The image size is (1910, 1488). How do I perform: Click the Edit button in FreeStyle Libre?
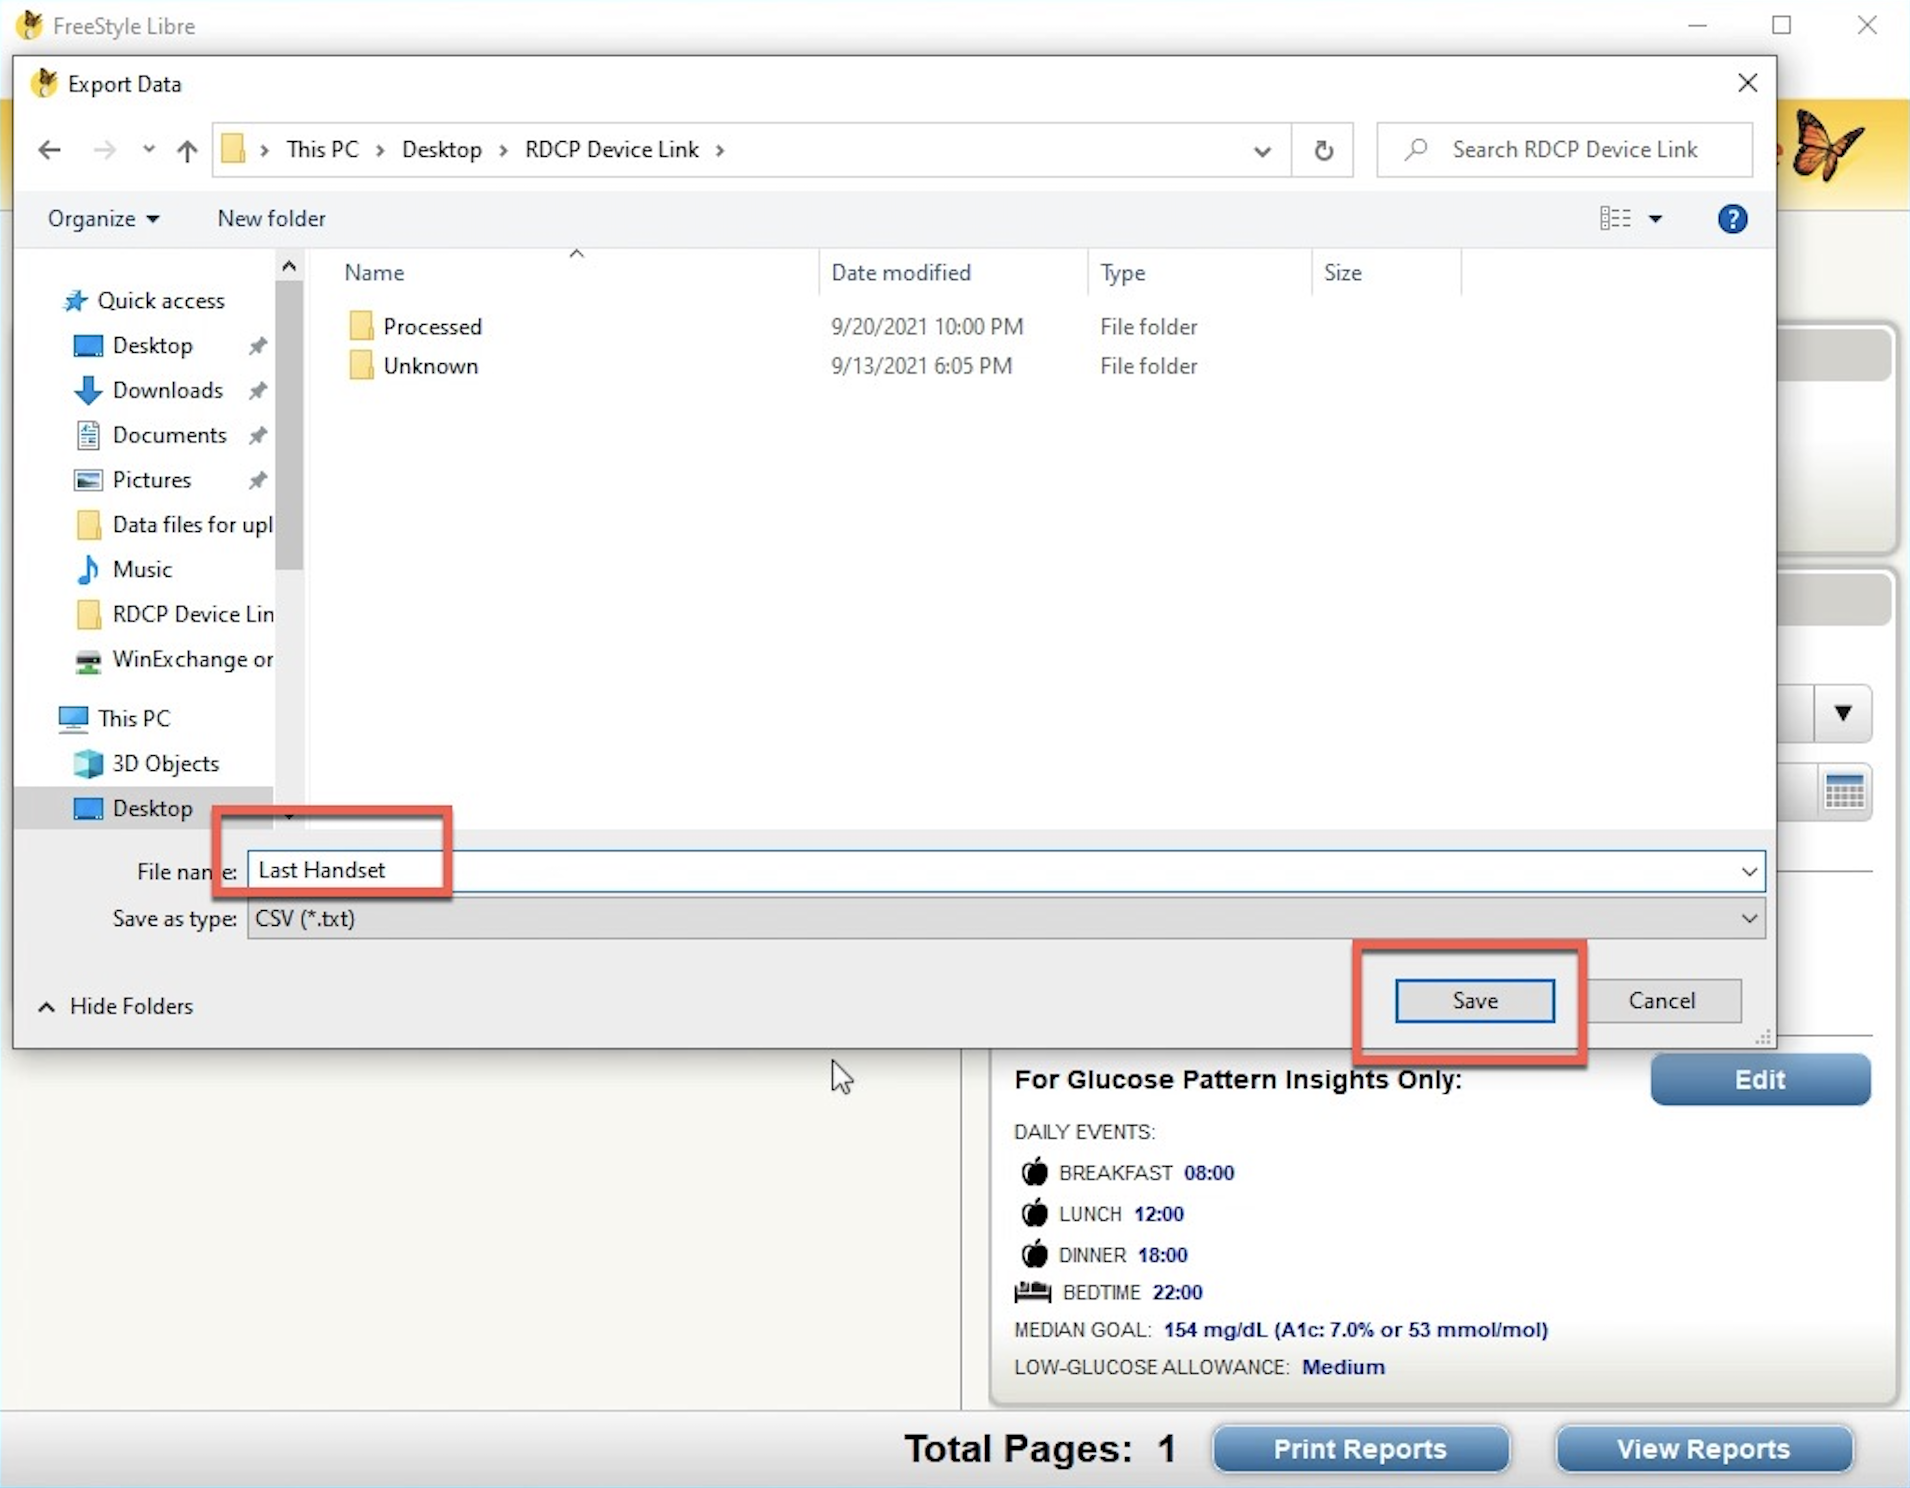pos(1760,1080)
